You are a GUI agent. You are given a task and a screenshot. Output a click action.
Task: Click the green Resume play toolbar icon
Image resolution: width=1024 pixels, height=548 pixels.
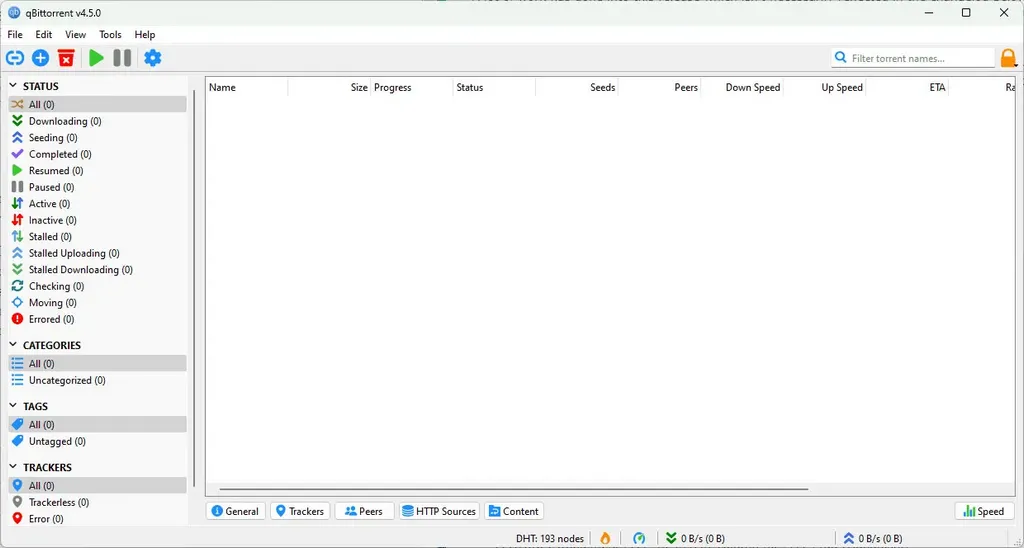click(x=97, y=58)
